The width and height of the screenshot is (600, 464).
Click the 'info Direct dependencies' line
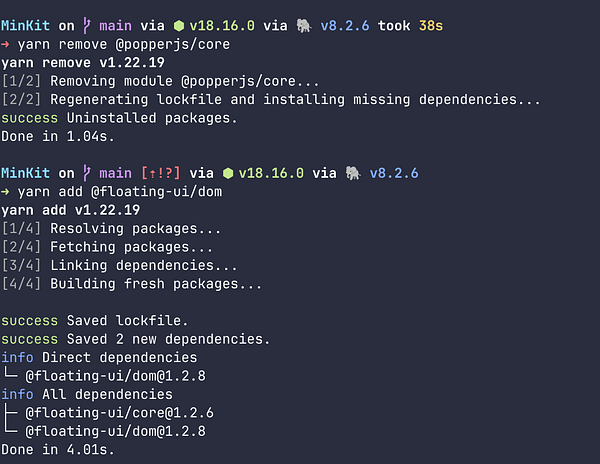[x=99, y=358]
